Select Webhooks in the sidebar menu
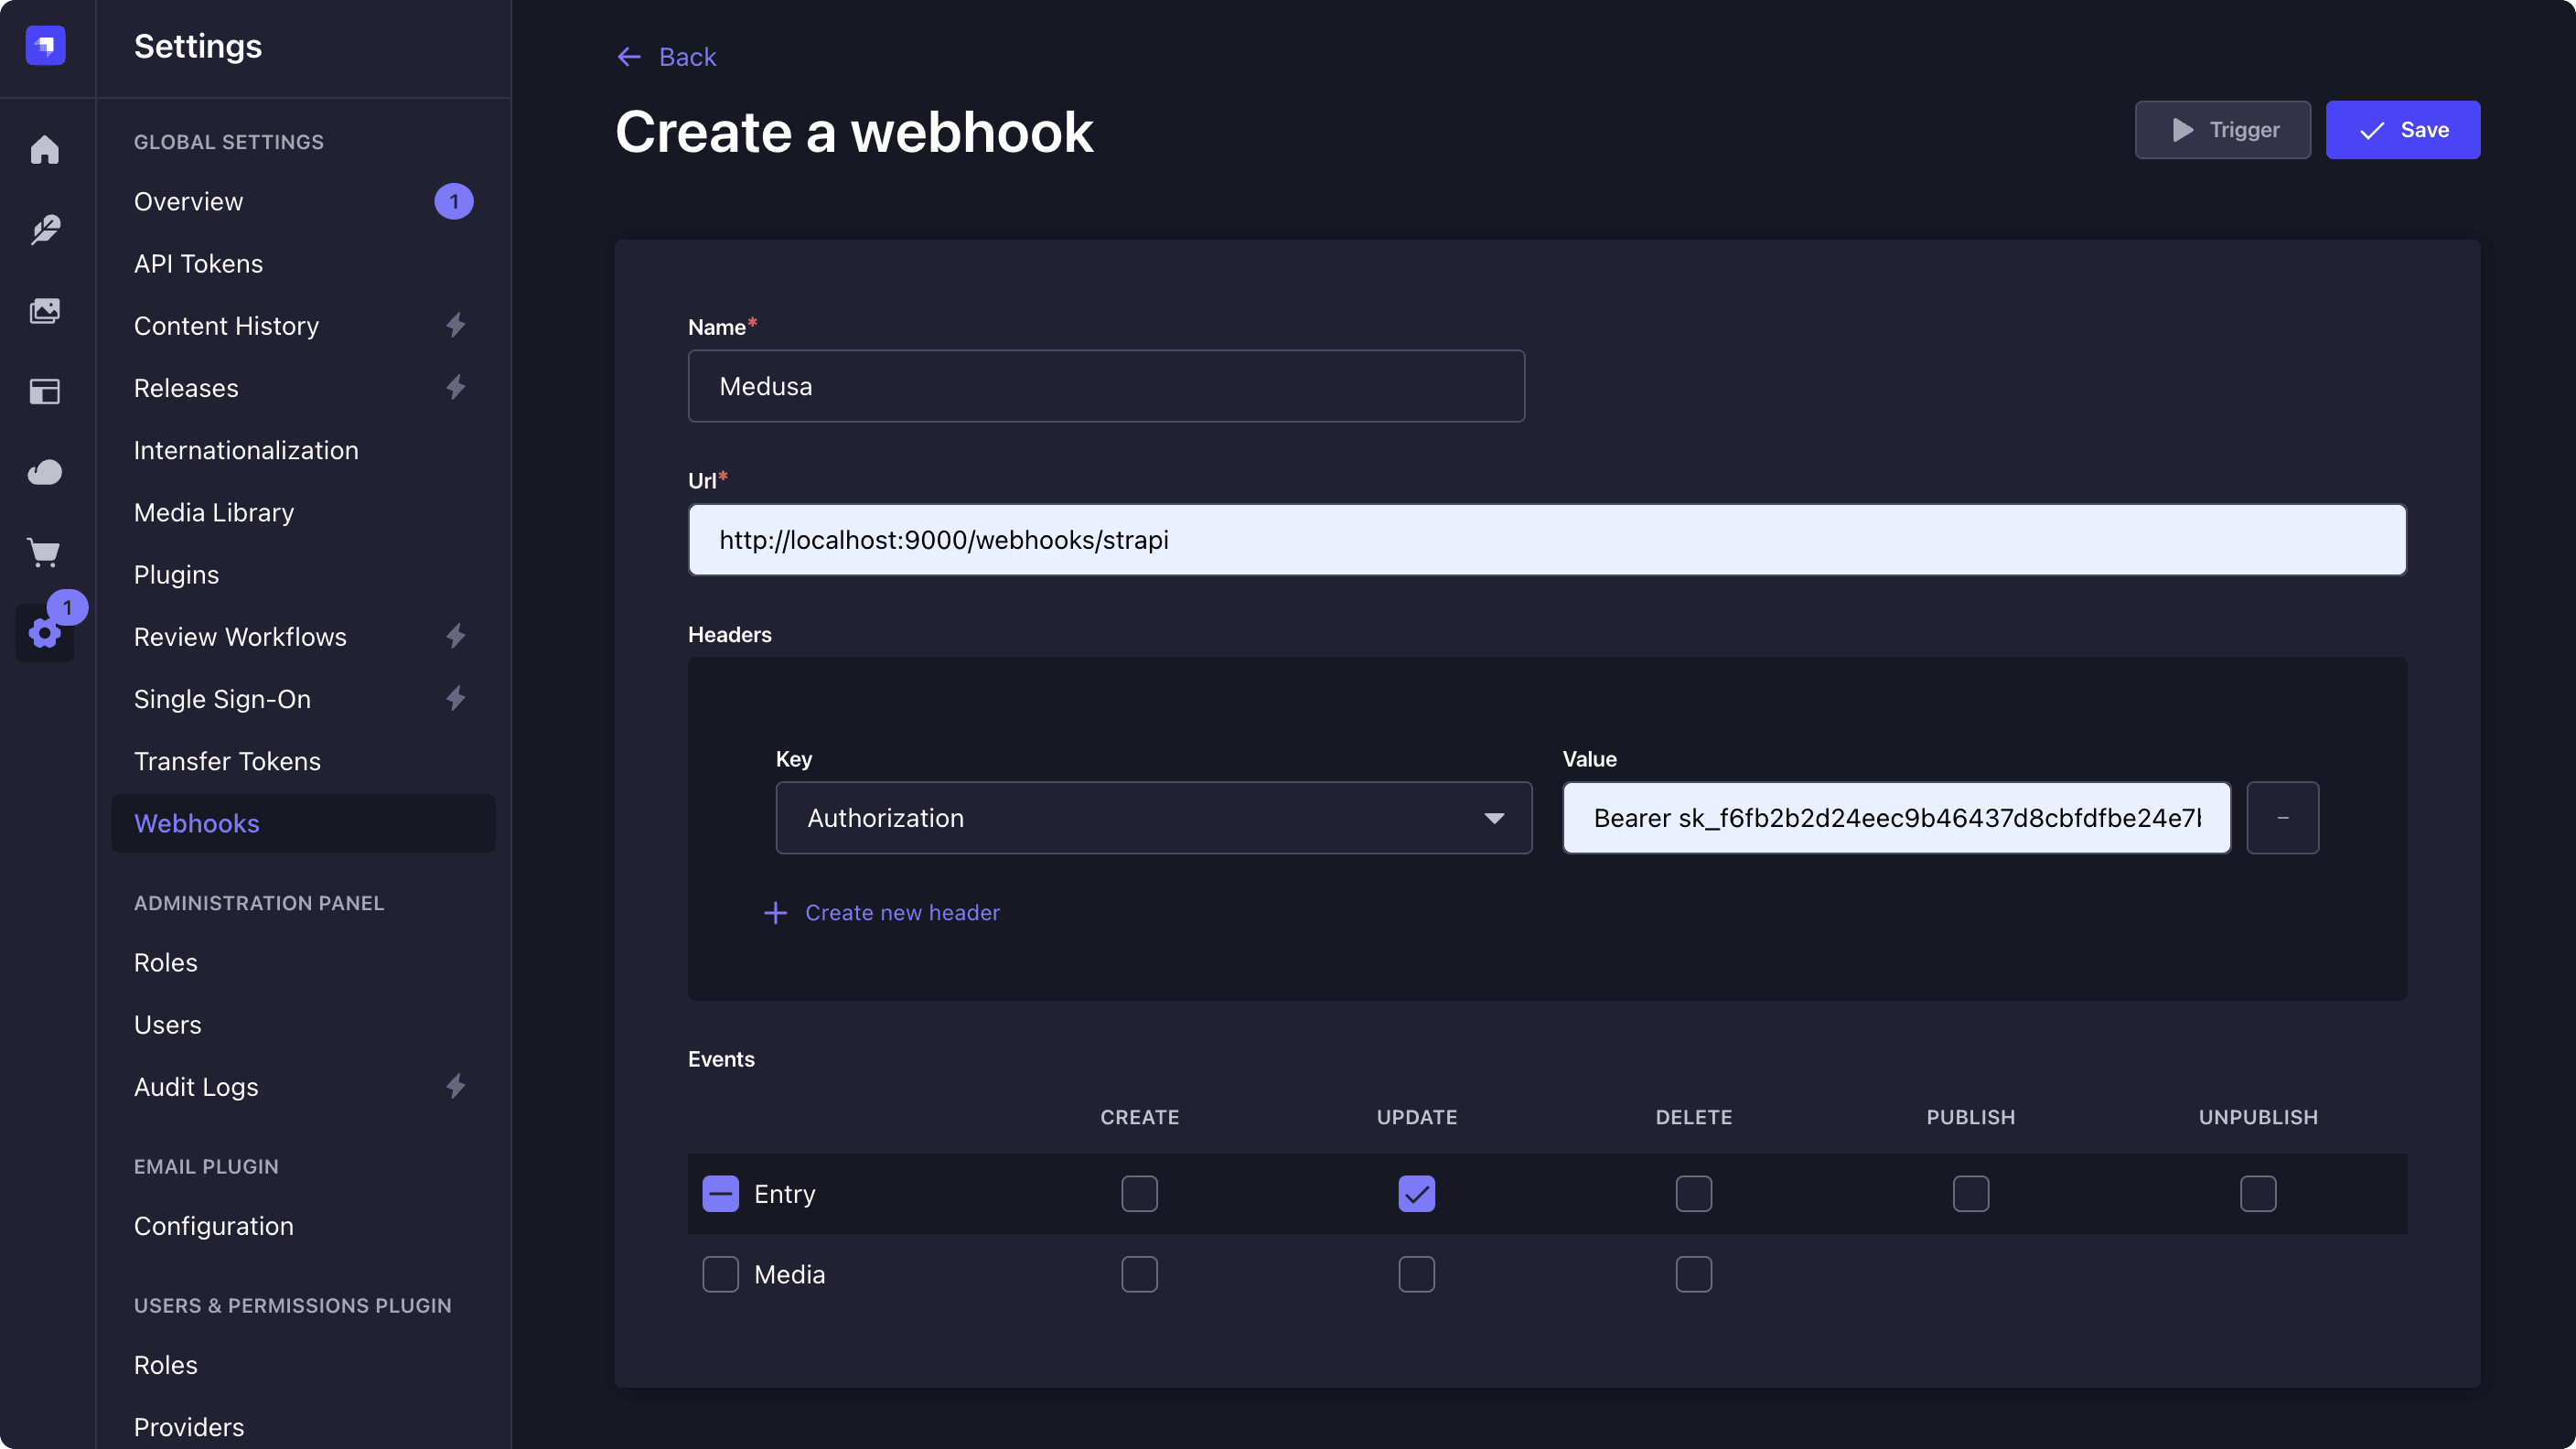 (x=197, y=823)
